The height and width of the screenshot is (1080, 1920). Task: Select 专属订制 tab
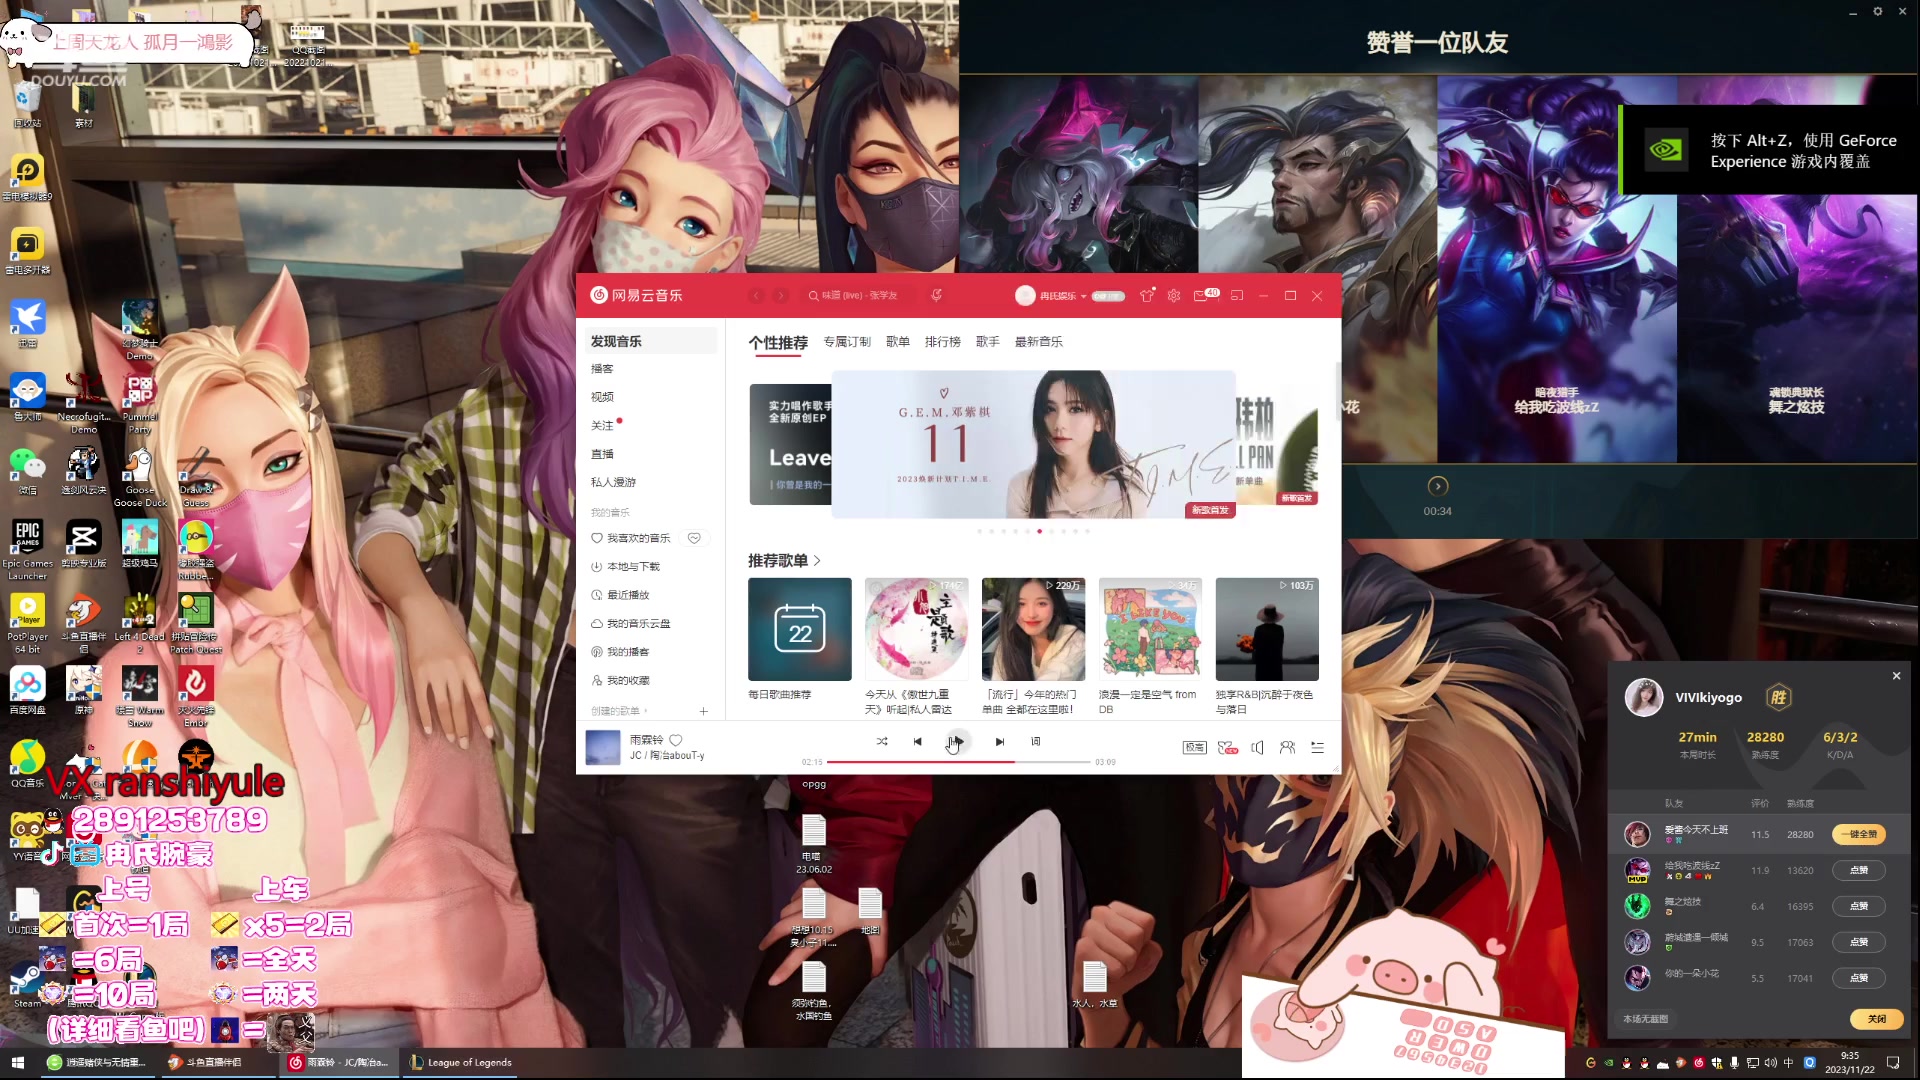click(x=847, y=342)
